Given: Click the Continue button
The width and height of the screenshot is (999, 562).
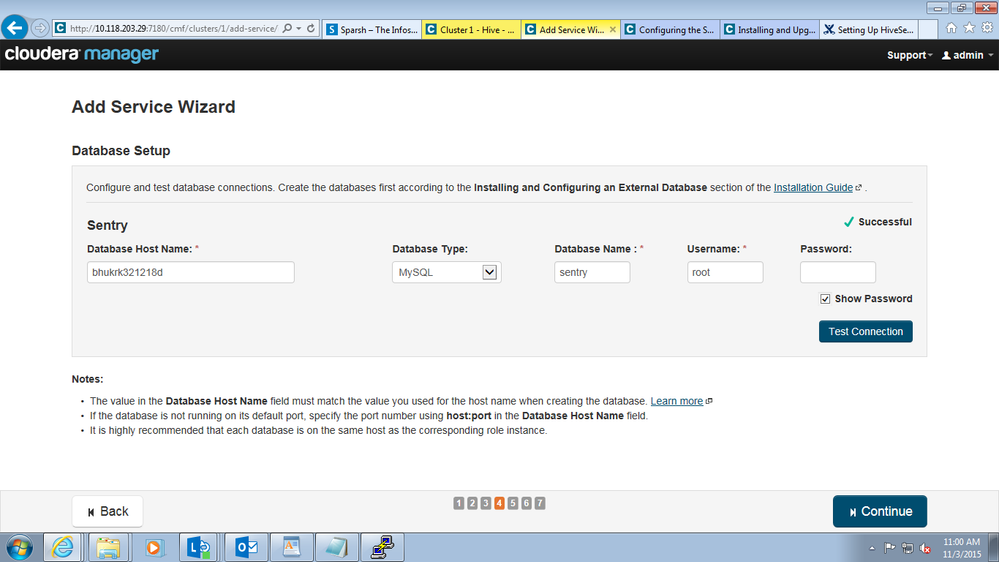Looking at the screenshot, I should (879, 512).
